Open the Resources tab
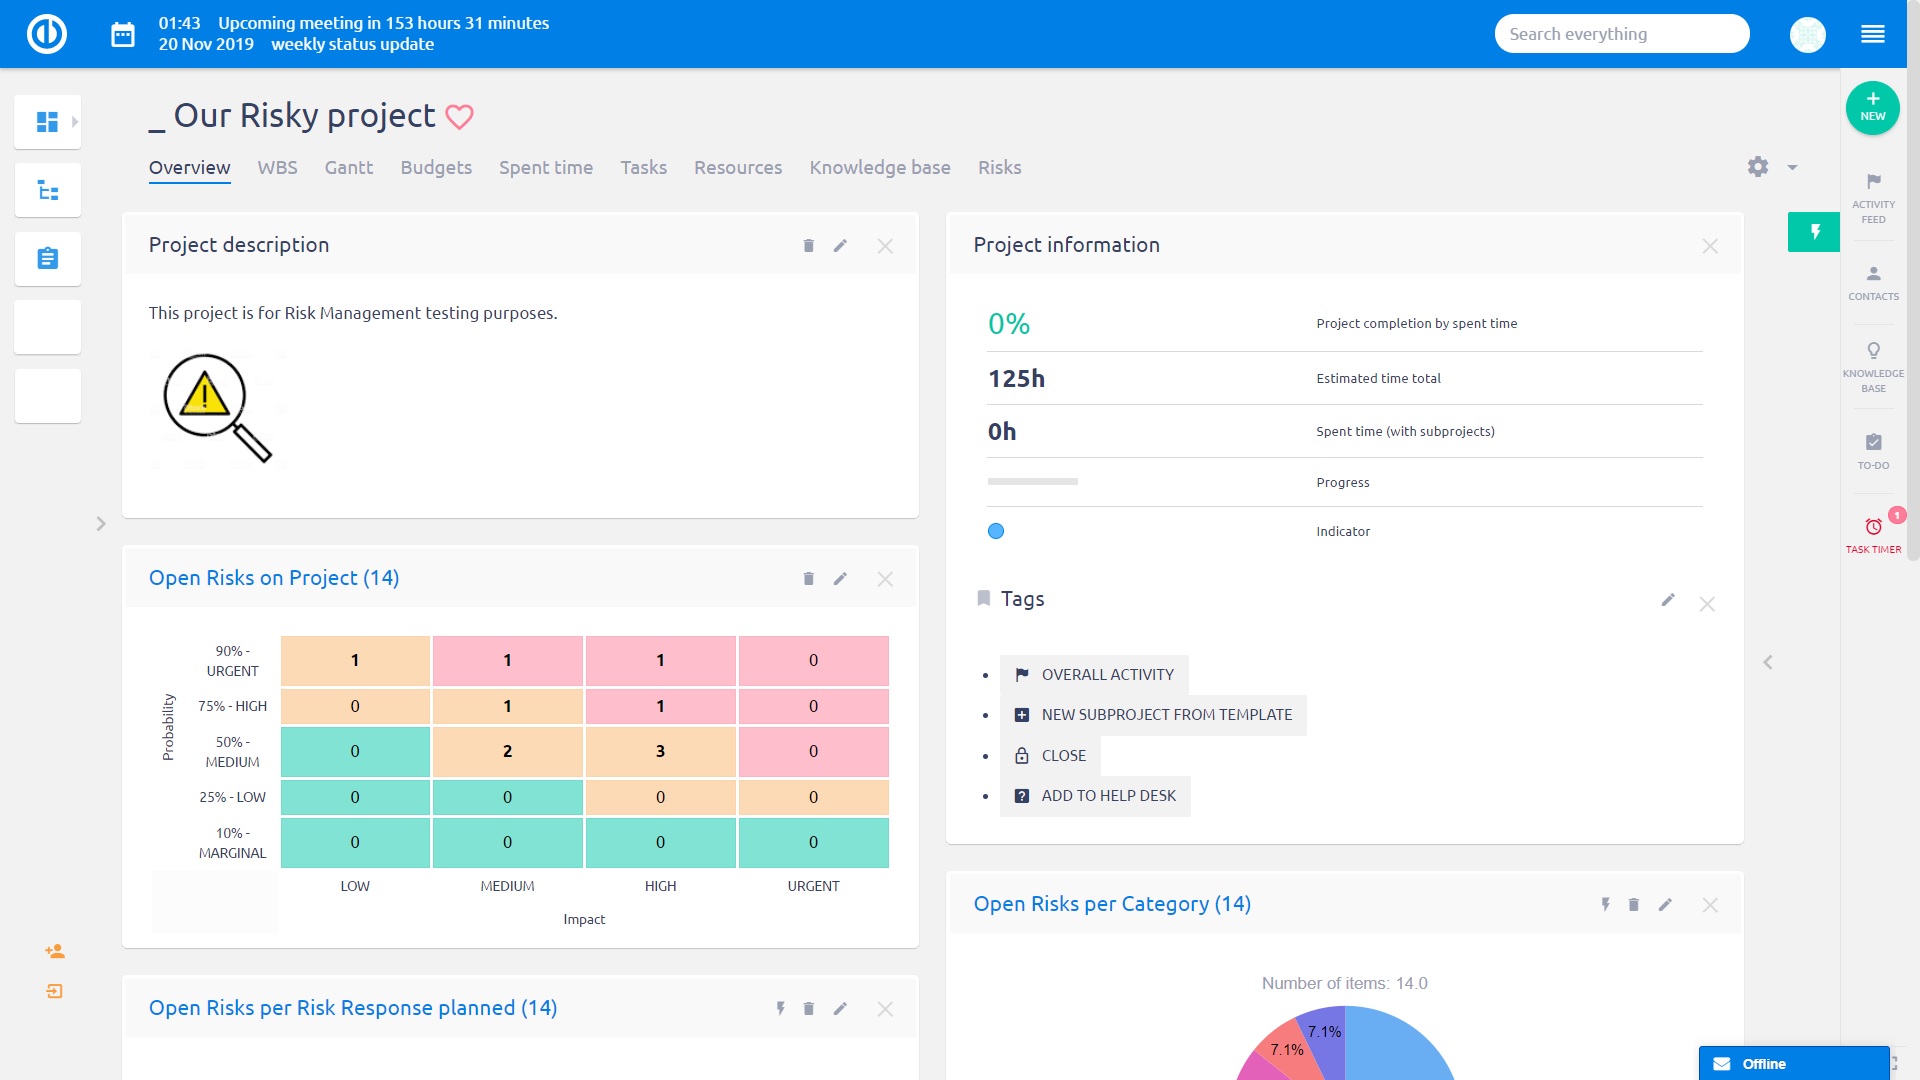Image resolution: width=1920 pixels, height=1080 pixels. point(738,168)
